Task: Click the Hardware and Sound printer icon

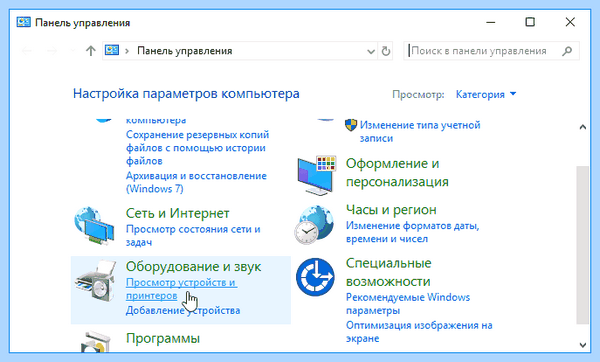Action: tap(95, 281)
